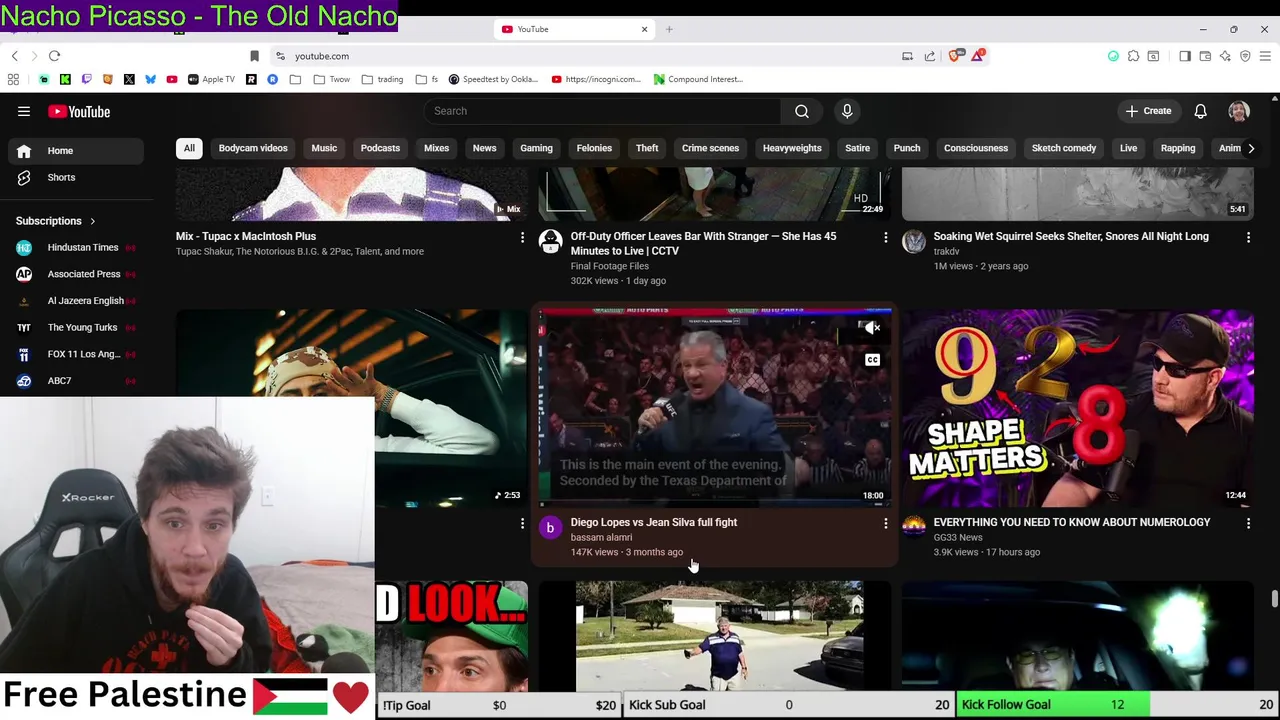
Task: Open a new browser tab
Action: click(x=669, y=29)
